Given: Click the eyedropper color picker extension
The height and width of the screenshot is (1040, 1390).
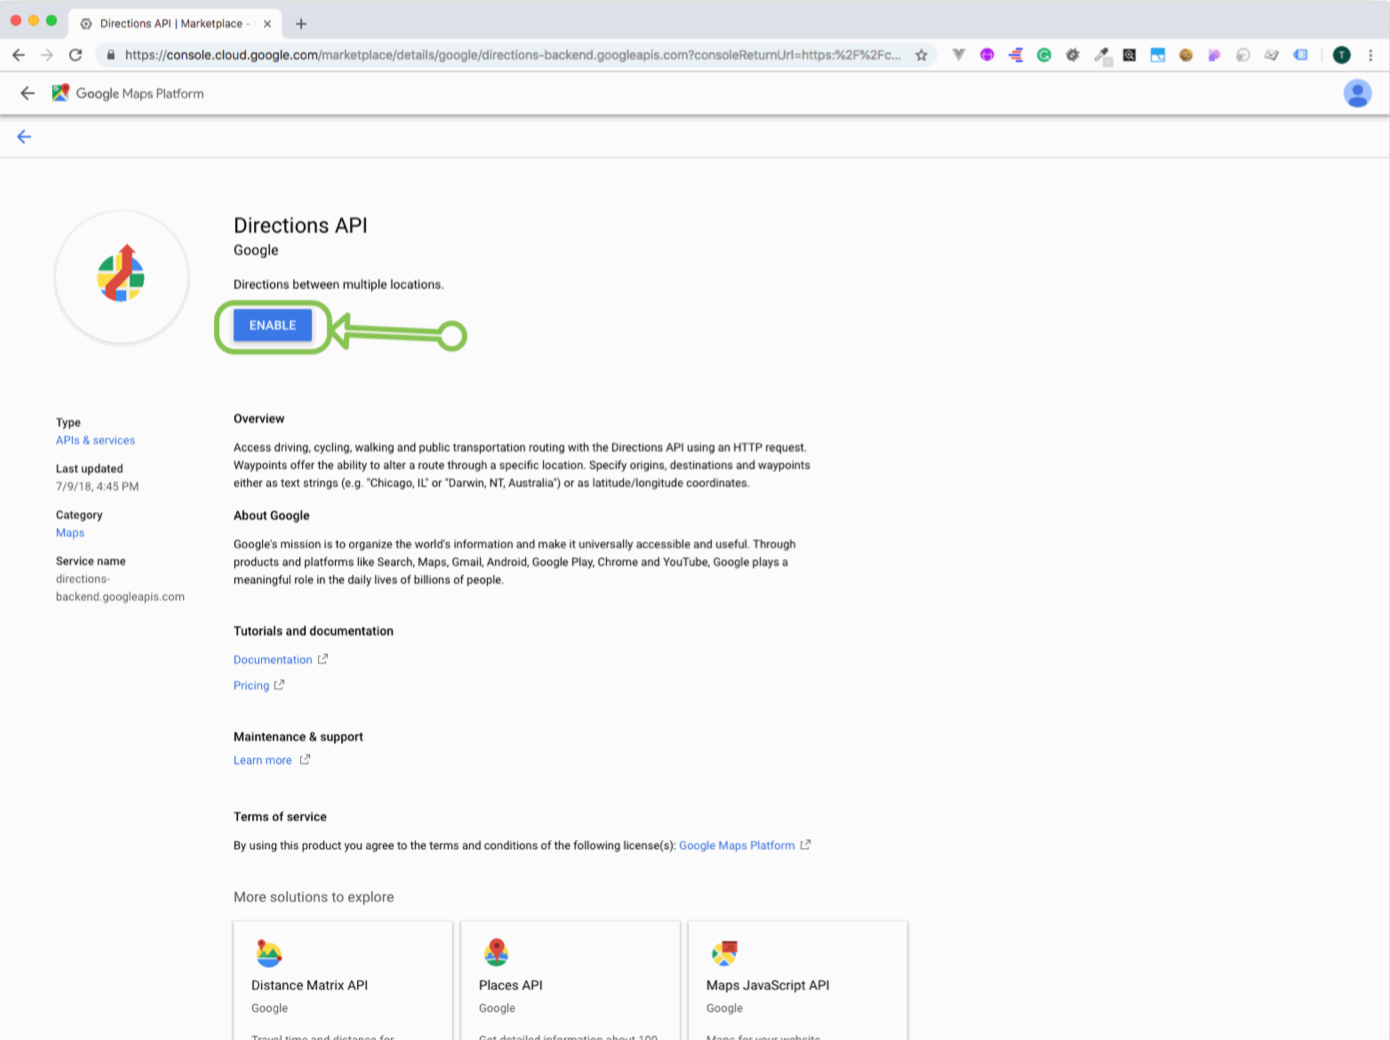Looking at the screenshot, I should coord(1101,55).
